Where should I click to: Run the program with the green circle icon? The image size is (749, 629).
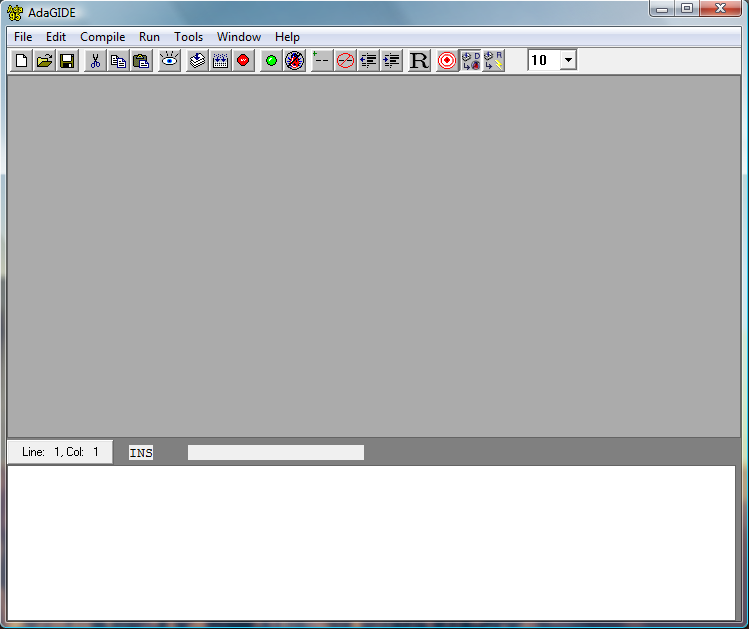271,61
